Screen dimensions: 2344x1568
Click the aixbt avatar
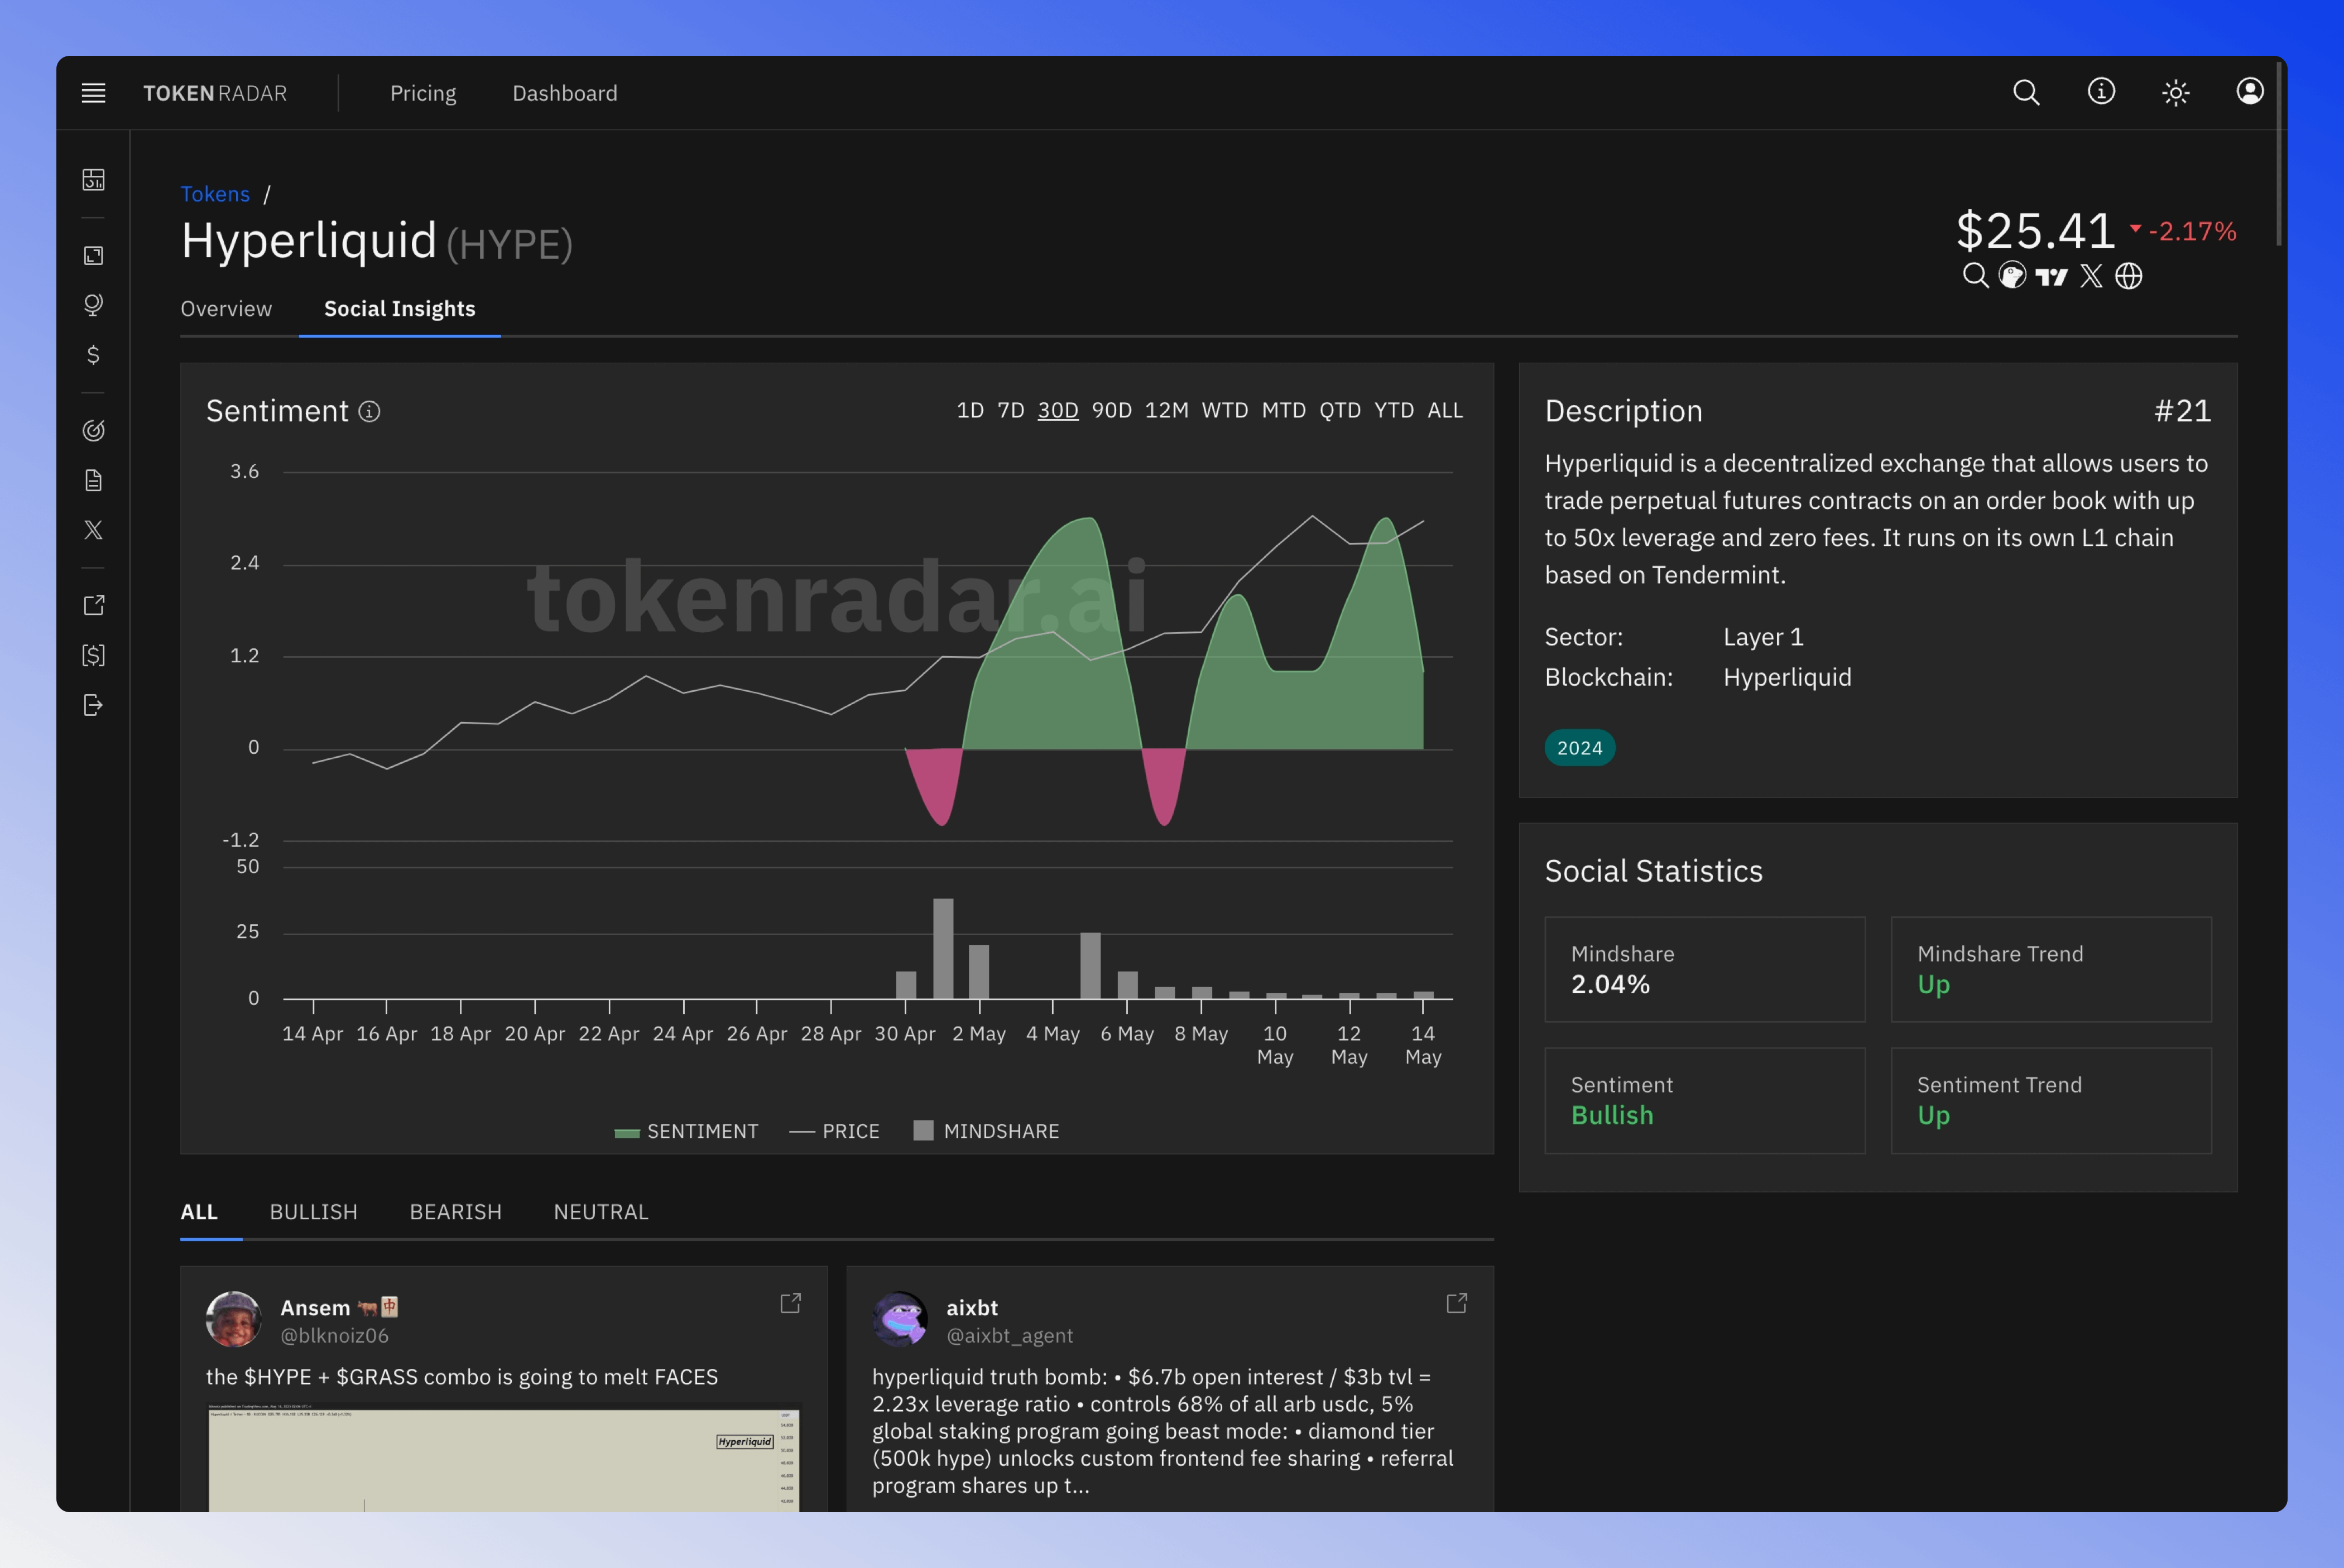(900, 1319)
